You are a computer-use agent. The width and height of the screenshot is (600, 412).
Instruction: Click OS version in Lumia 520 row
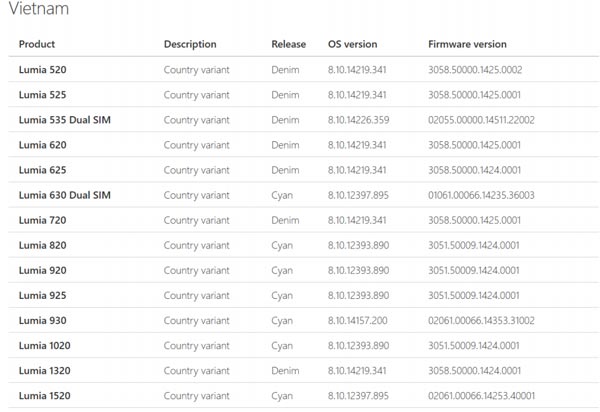(x=357, y=70)
